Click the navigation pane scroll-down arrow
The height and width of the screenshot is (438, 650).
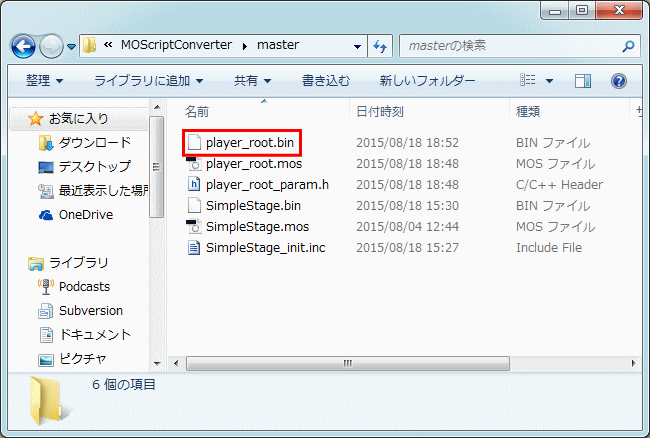click(157, 363)
